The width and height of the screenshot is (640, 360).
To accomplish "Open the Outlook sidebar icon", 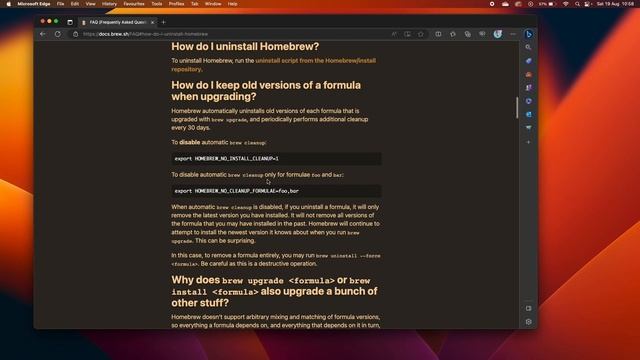I will (528, 115).
